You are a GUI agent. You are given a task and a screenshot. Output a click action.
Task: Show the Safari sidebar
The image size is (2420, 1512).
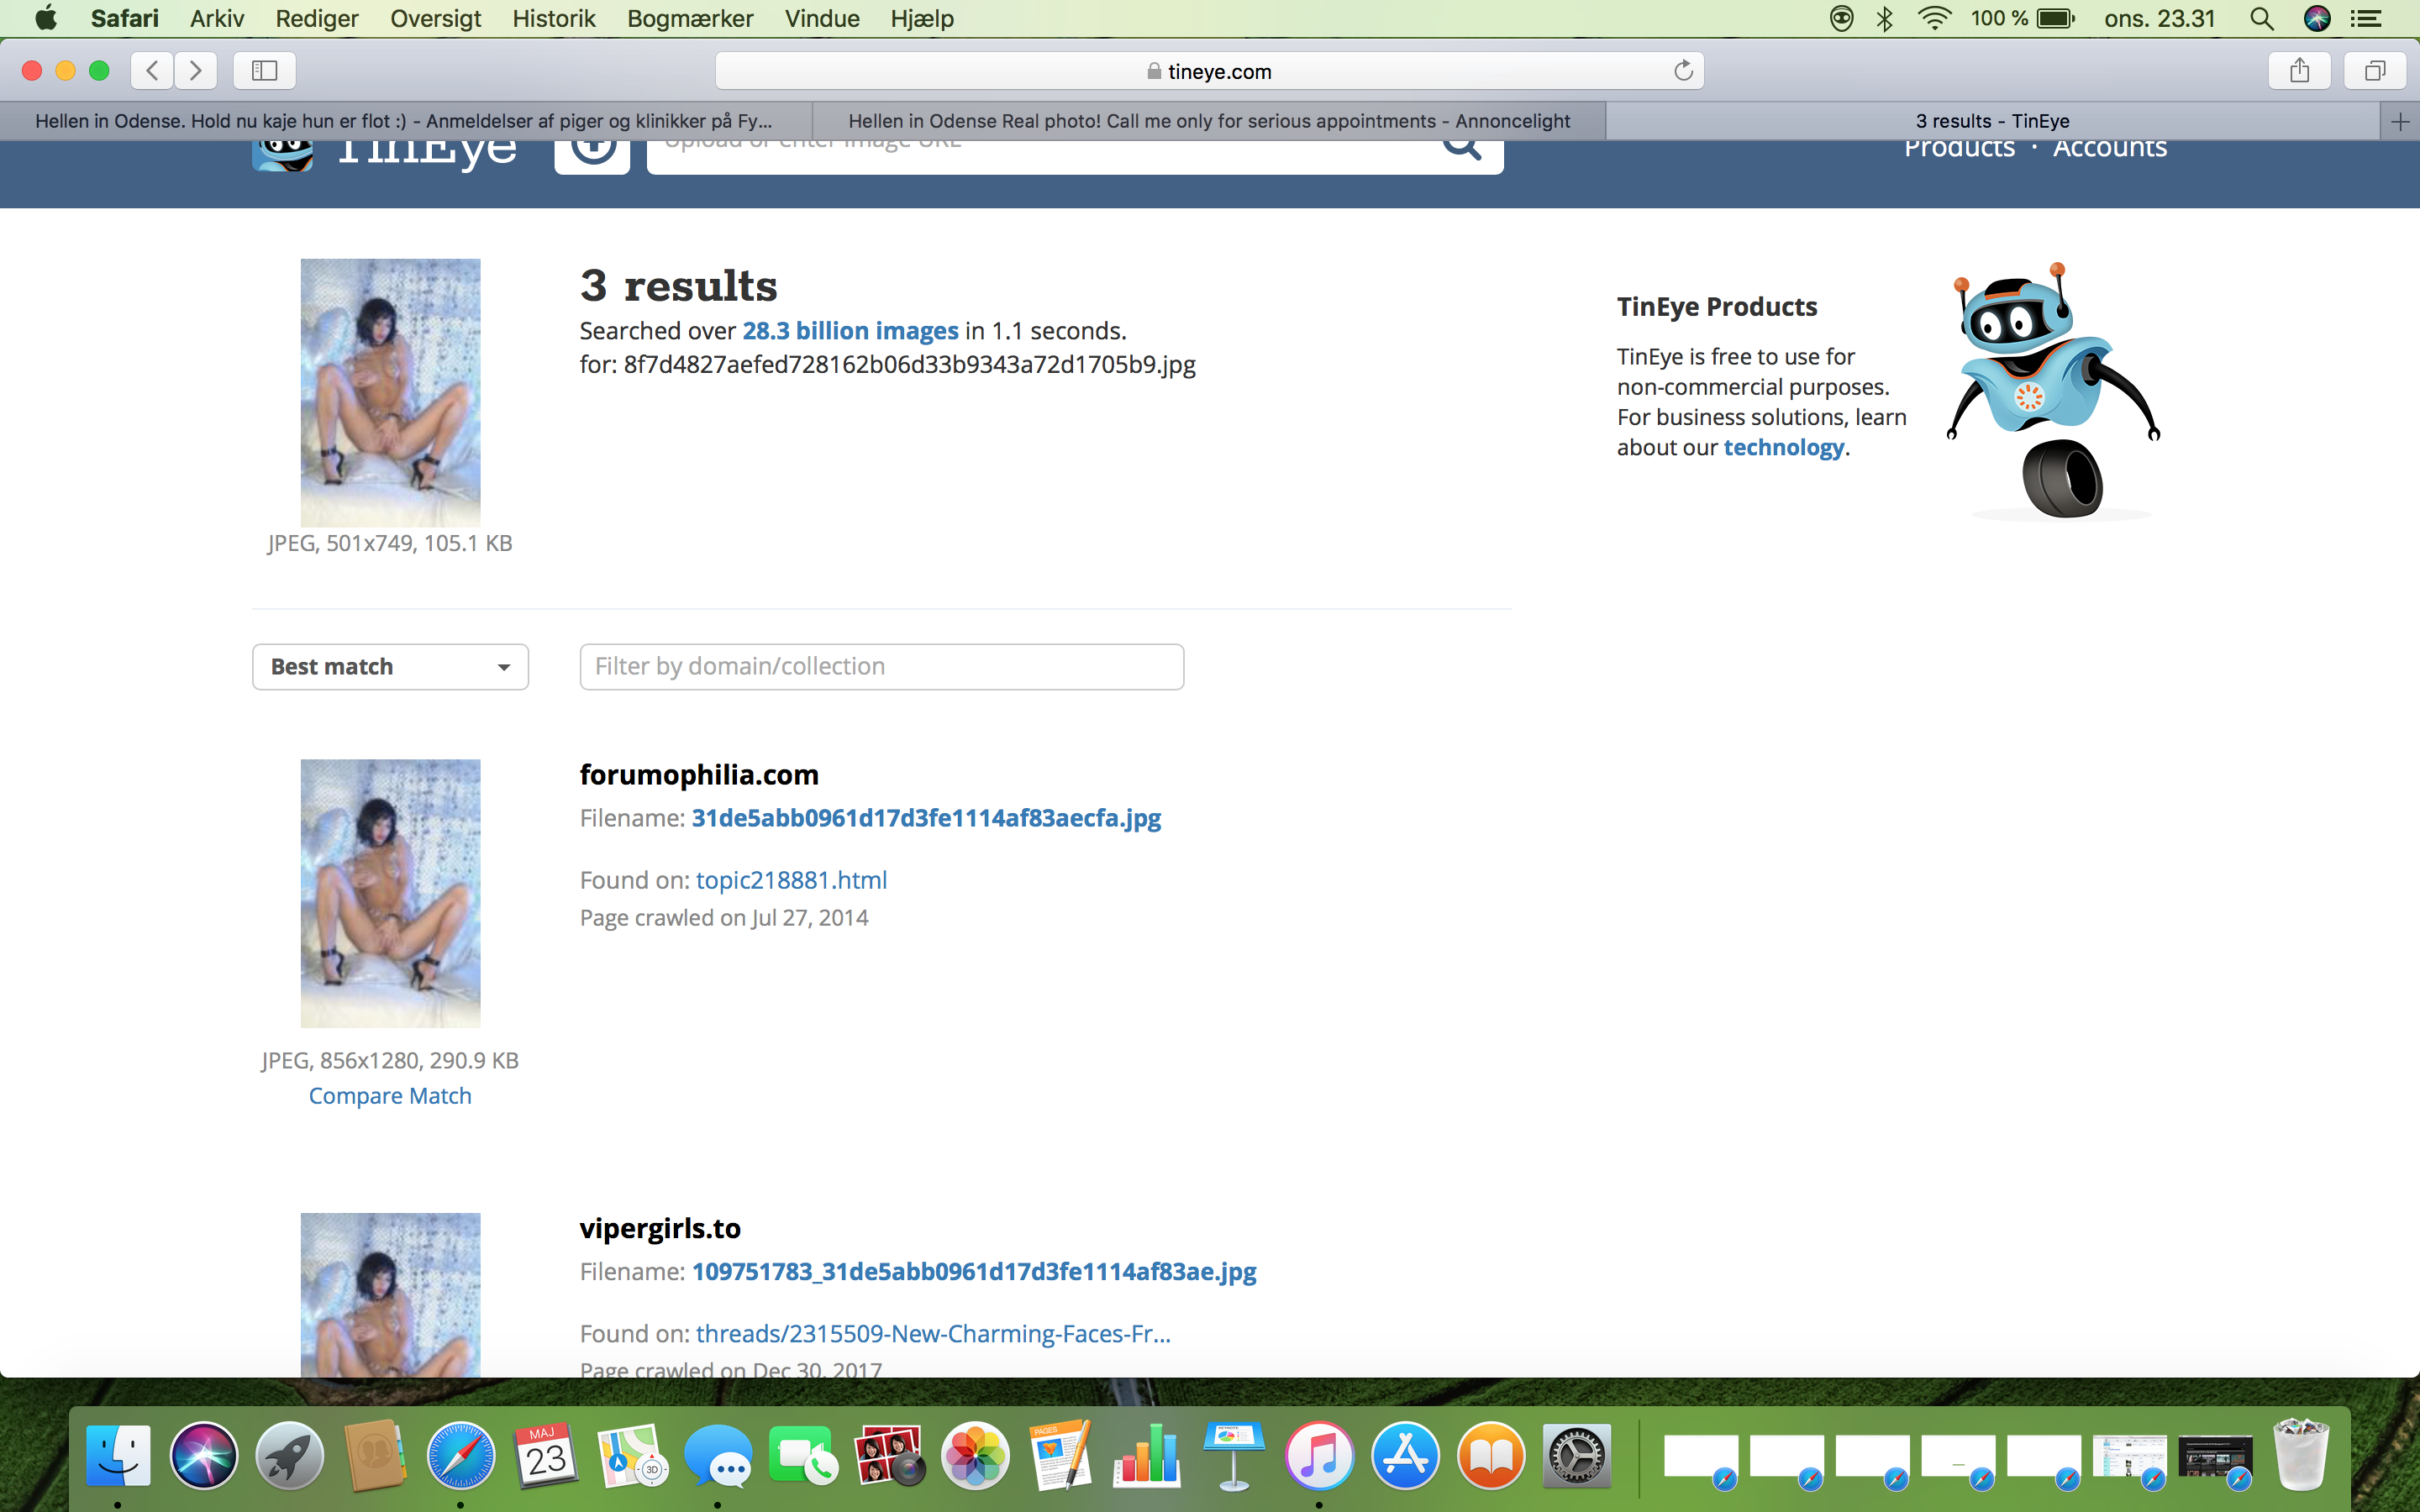point(264,70)
